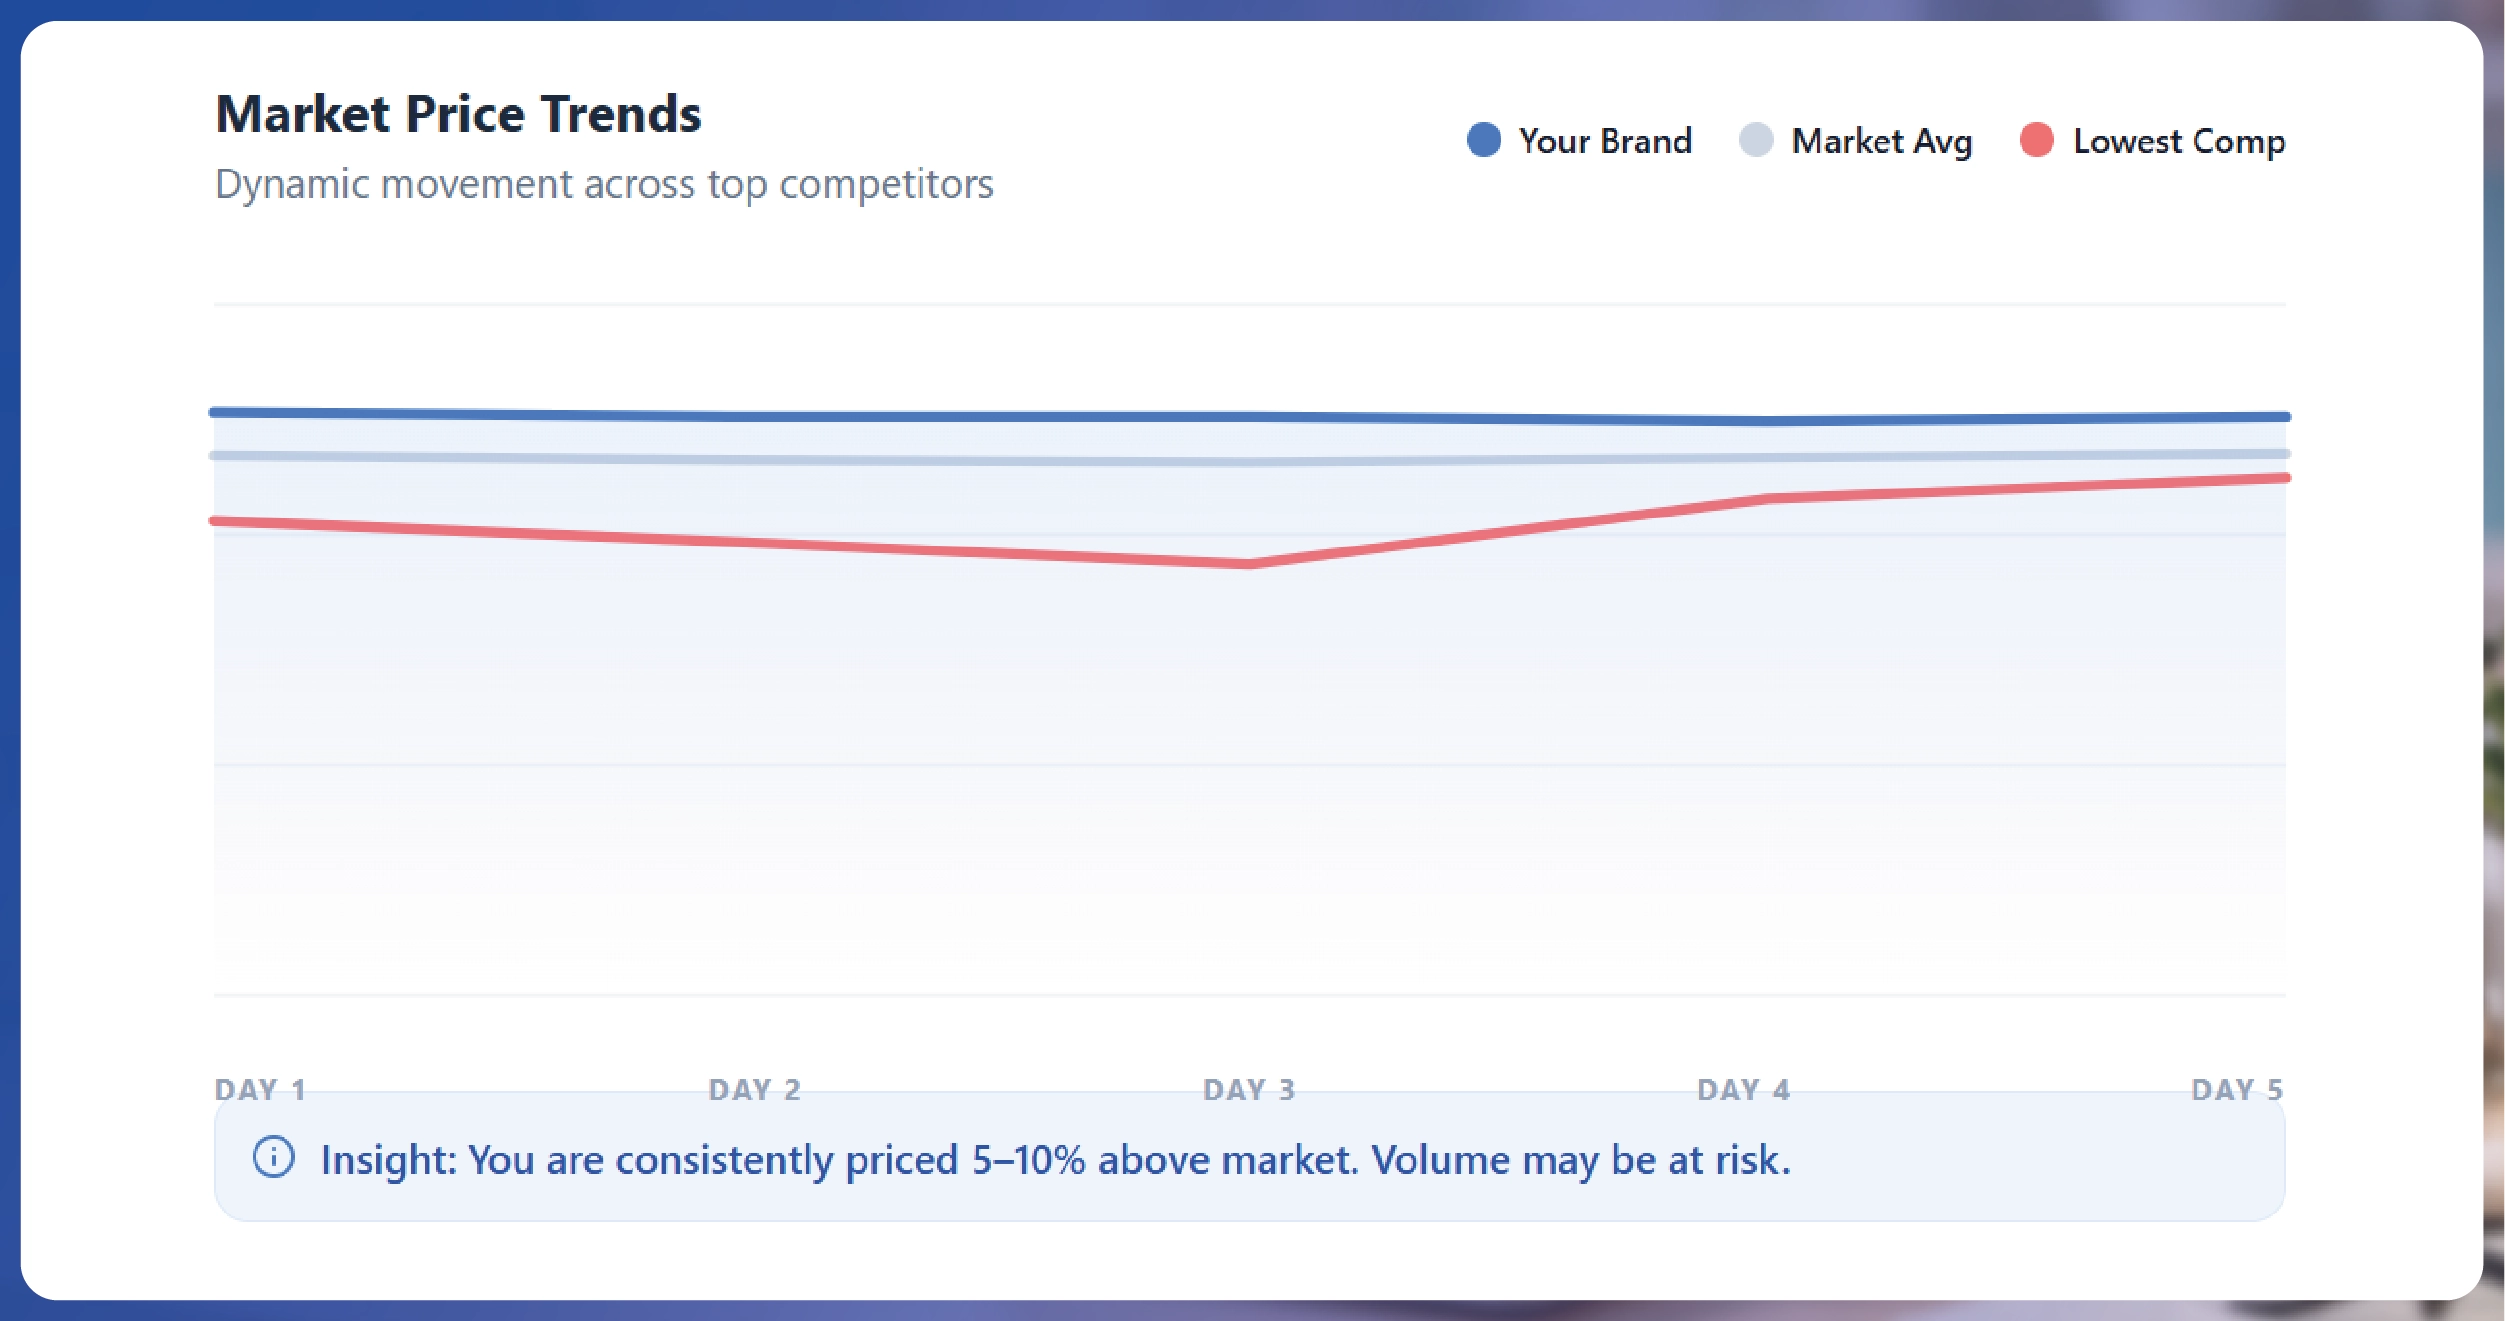Toggle the Market Avg series label

(1881, 141)
